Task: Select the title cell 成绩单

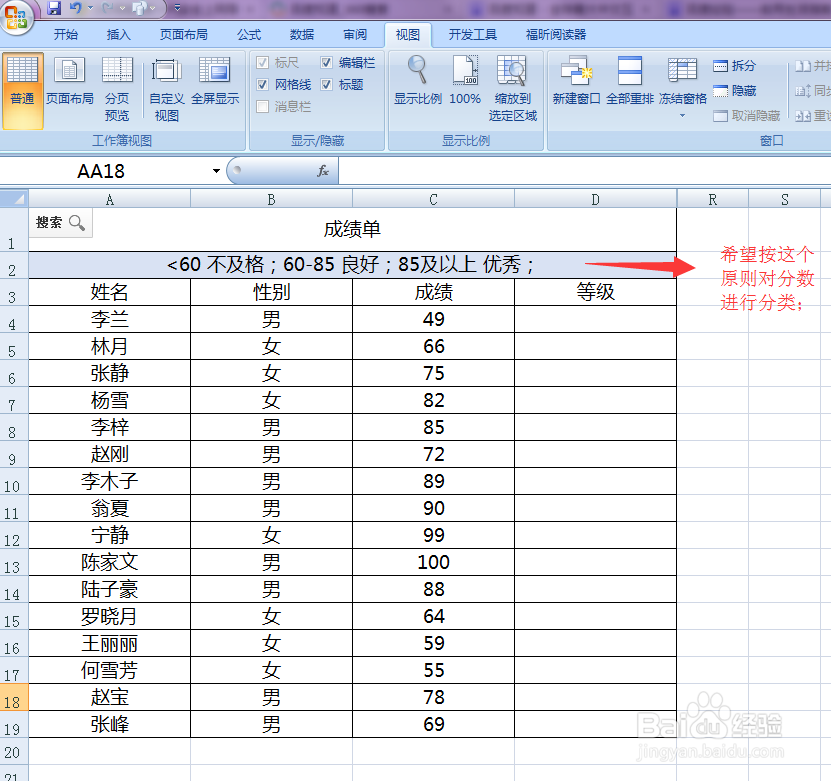Action: pos(352,229)
